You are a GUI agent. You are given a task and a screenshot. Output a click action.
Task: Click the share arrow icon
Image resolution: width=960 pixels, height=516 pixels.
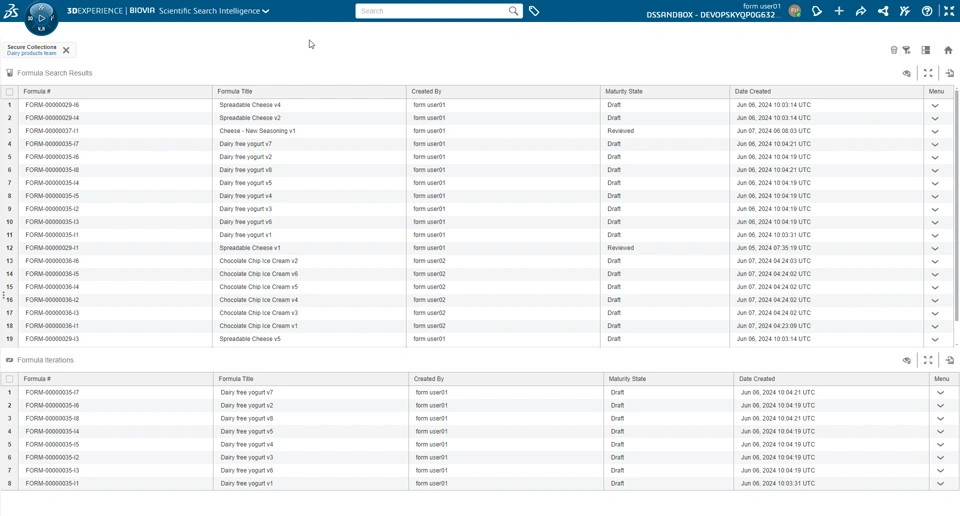(861, 11)
